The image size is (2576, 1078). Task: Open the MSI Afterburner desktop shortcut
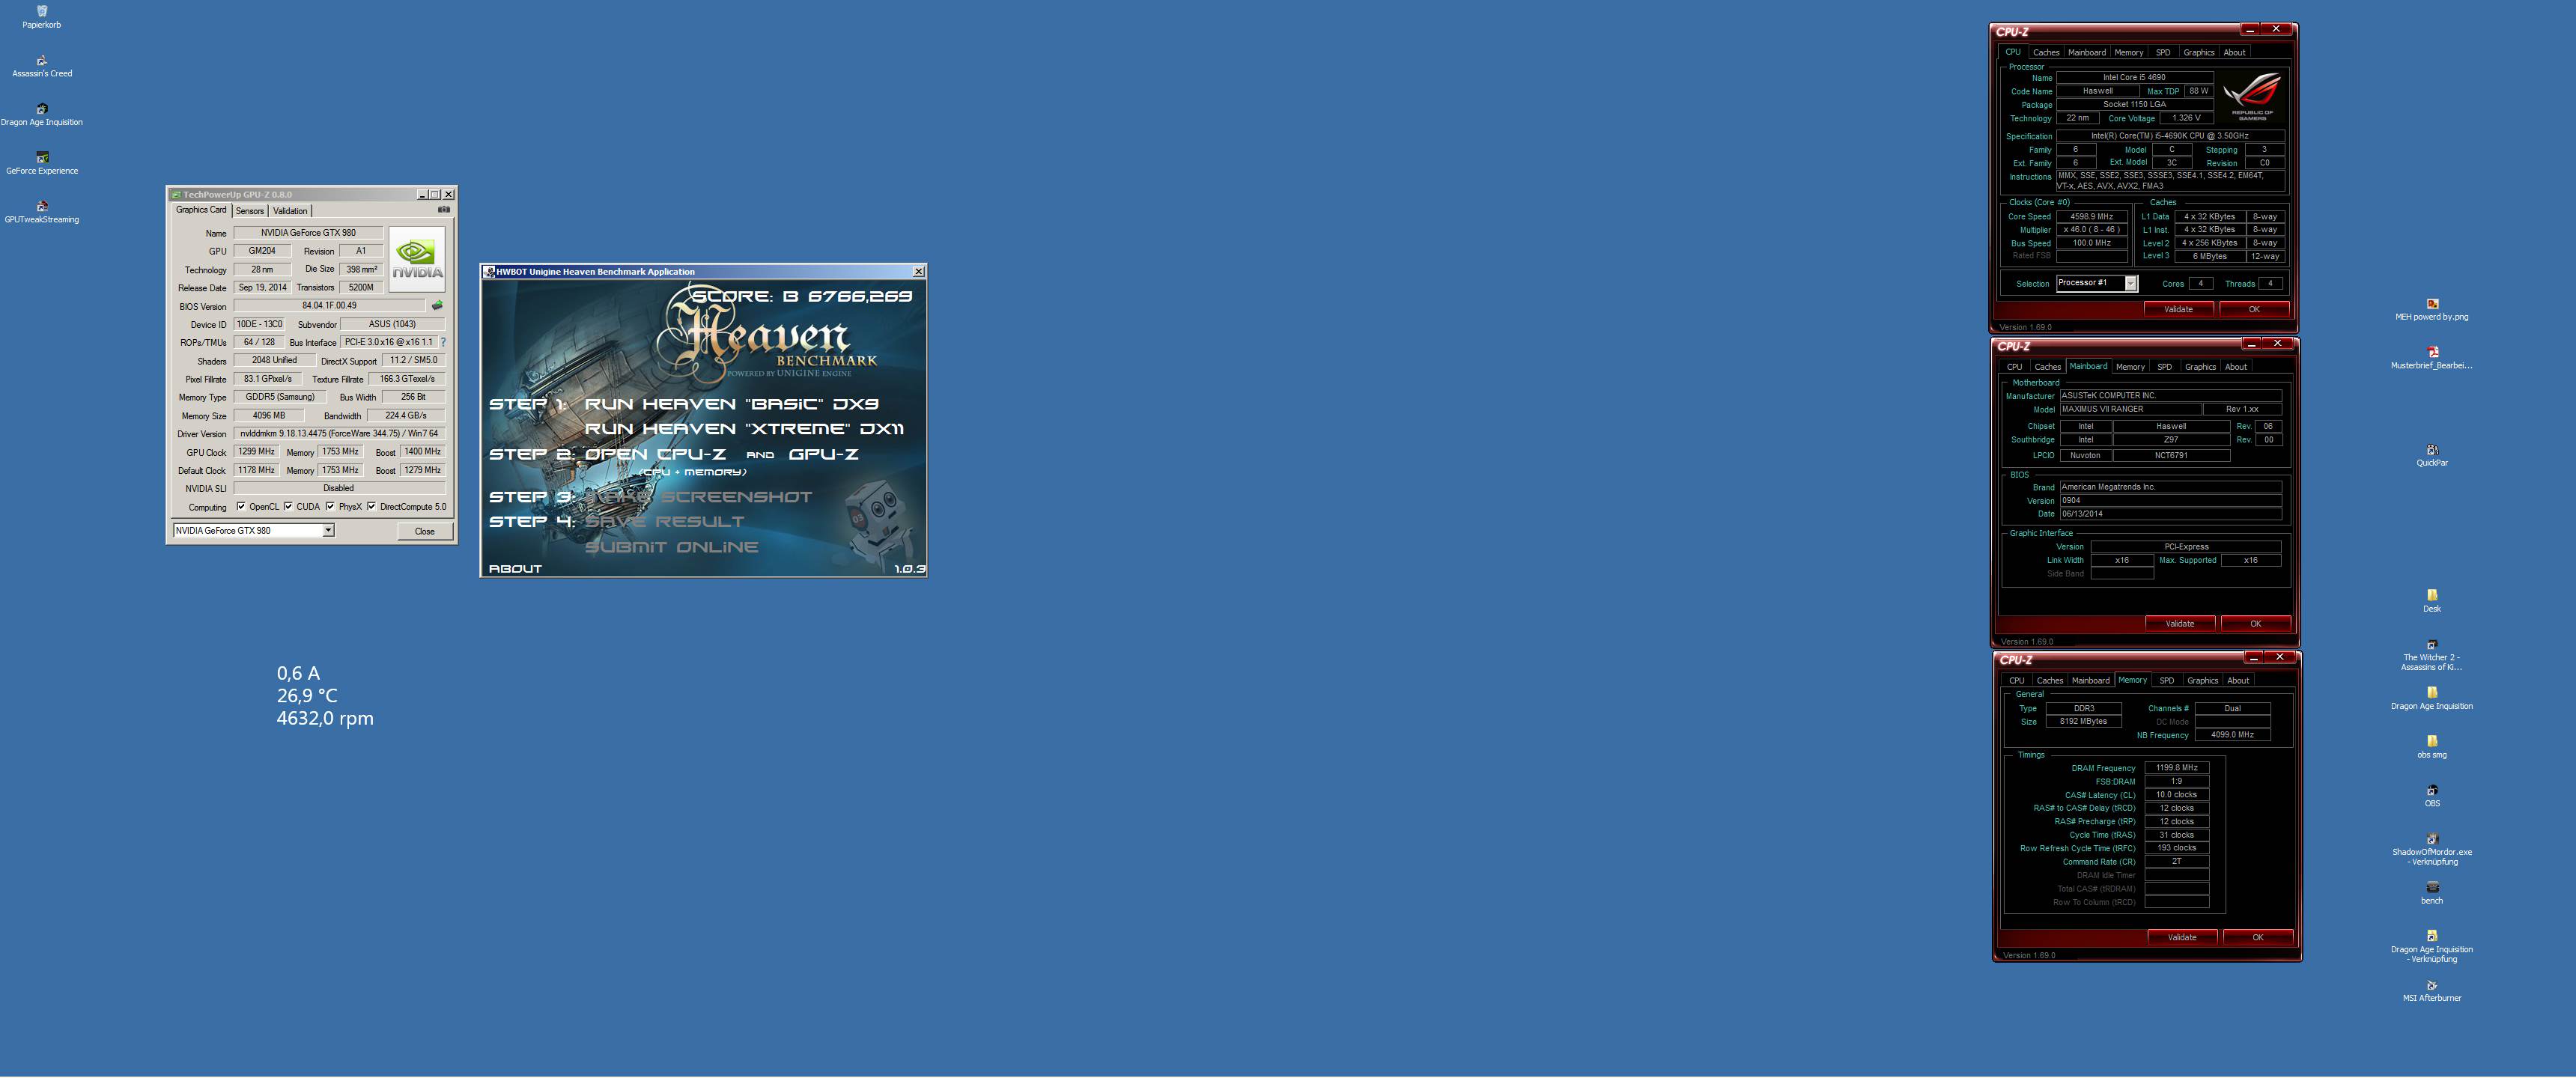(x=2432, y=986)
